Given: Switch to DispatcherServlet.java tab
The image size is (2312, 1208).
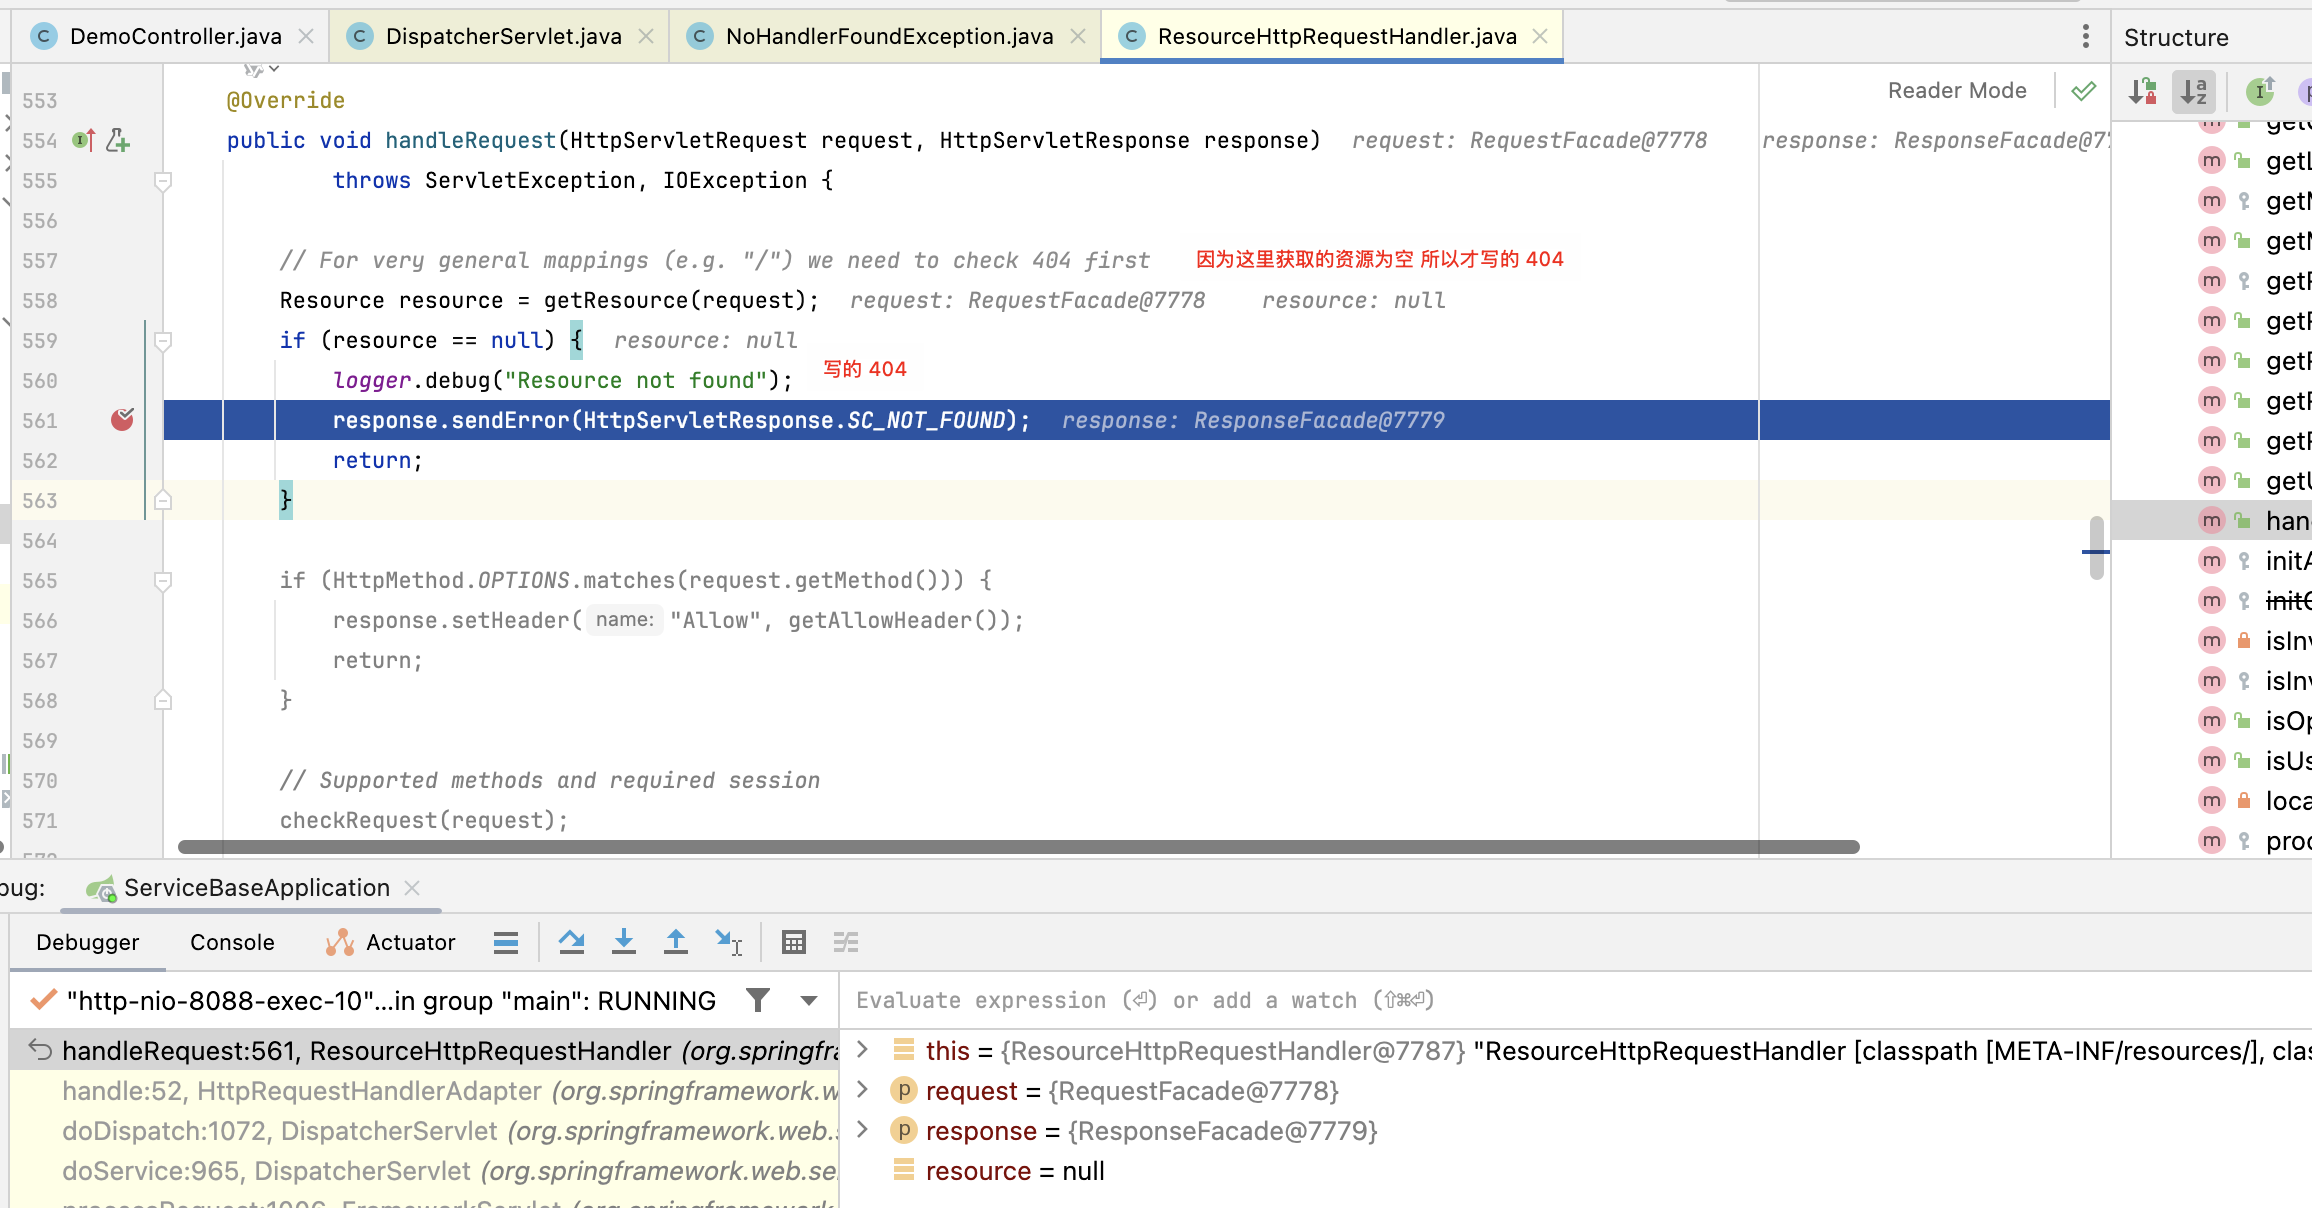Looking at the screenshot, I should coord(503,37).
